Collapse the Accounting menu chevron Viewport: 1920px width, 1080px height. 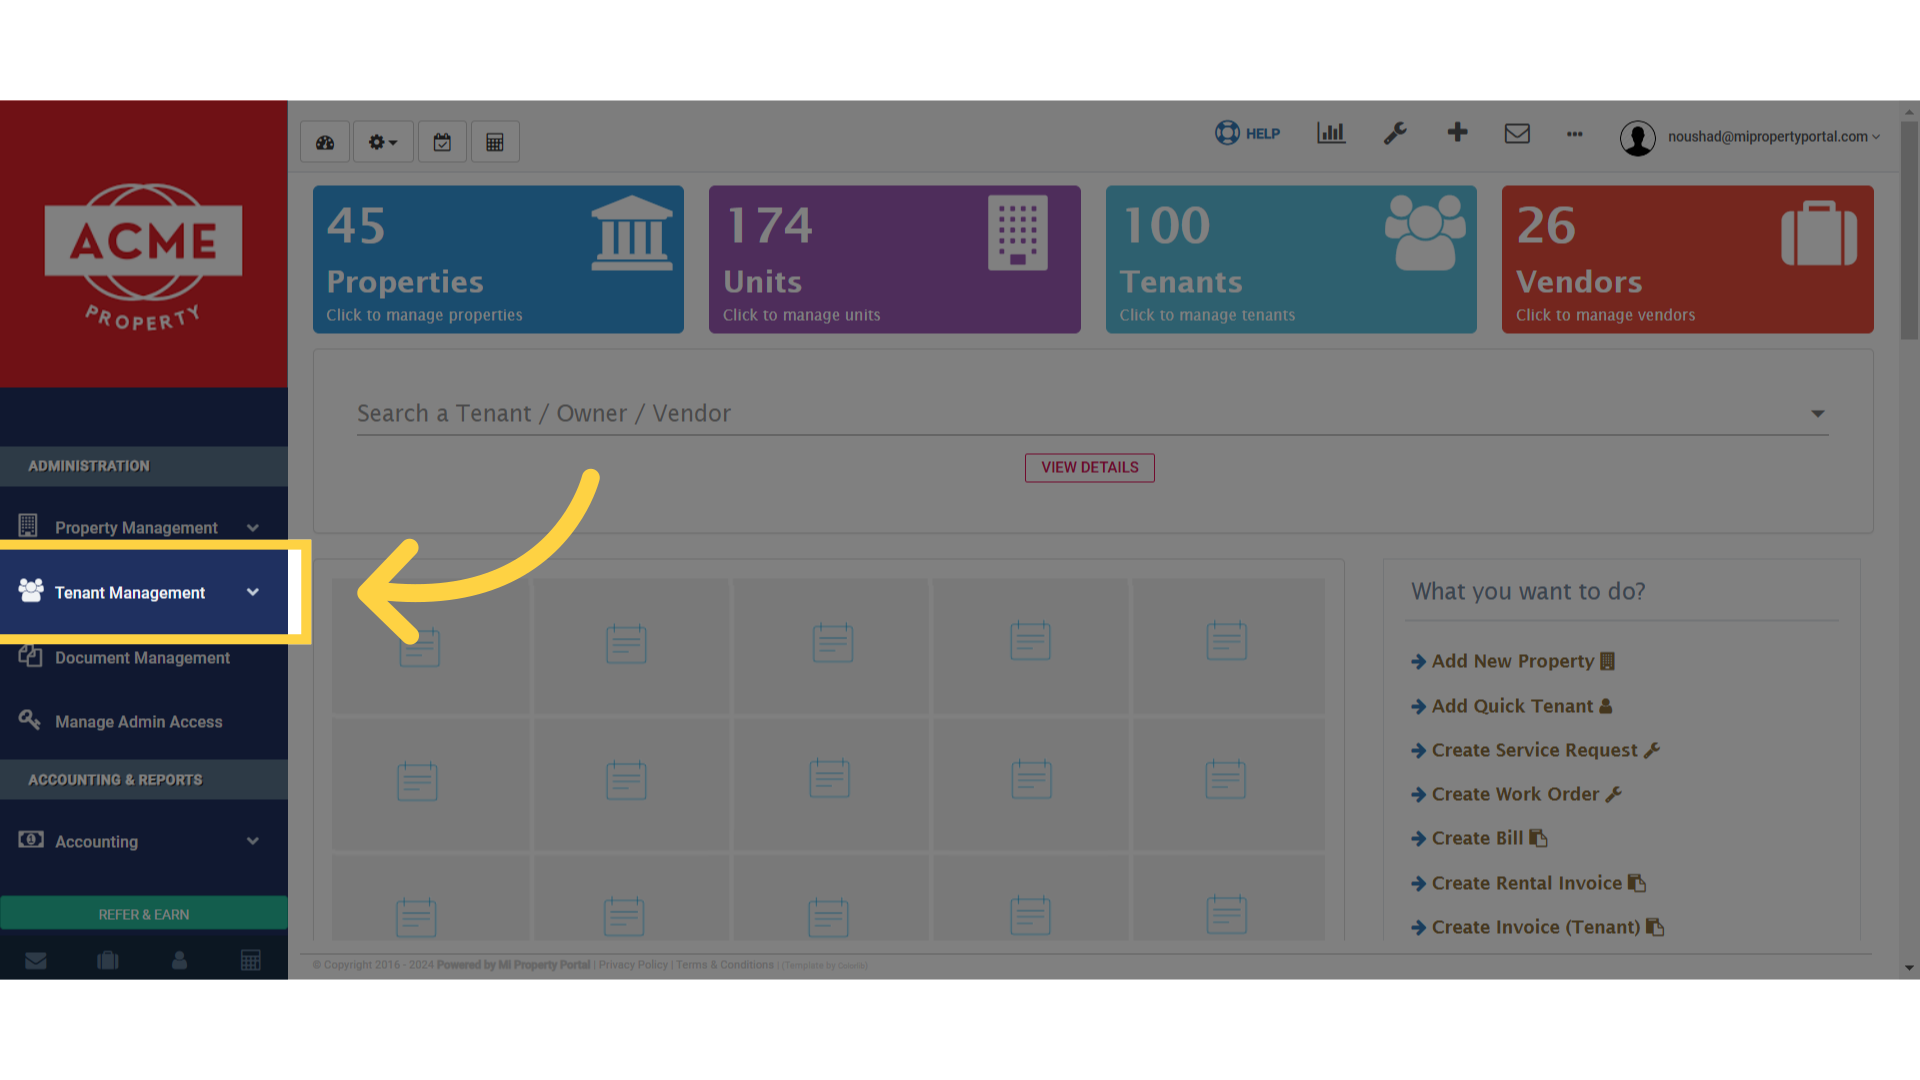[251, 841]
